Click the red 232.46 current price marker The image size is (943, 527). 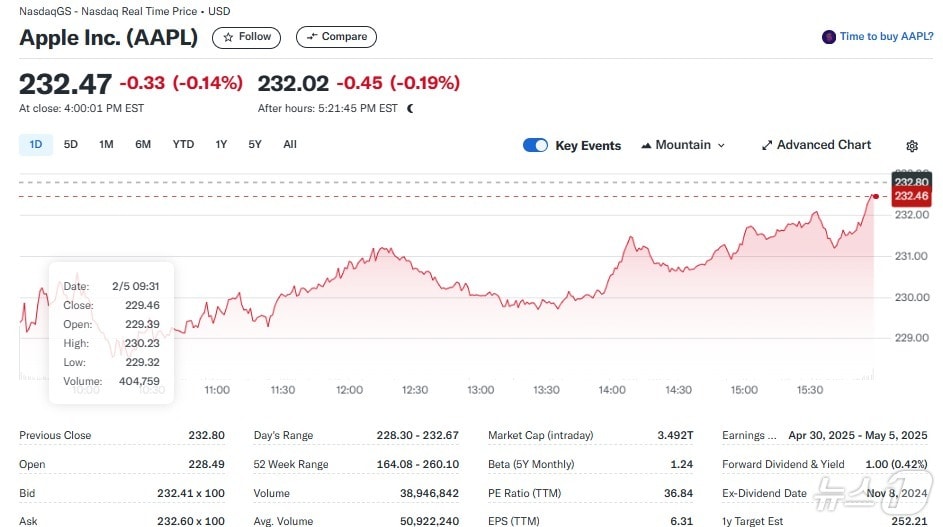pyautogui.click(x=911, y=197)
